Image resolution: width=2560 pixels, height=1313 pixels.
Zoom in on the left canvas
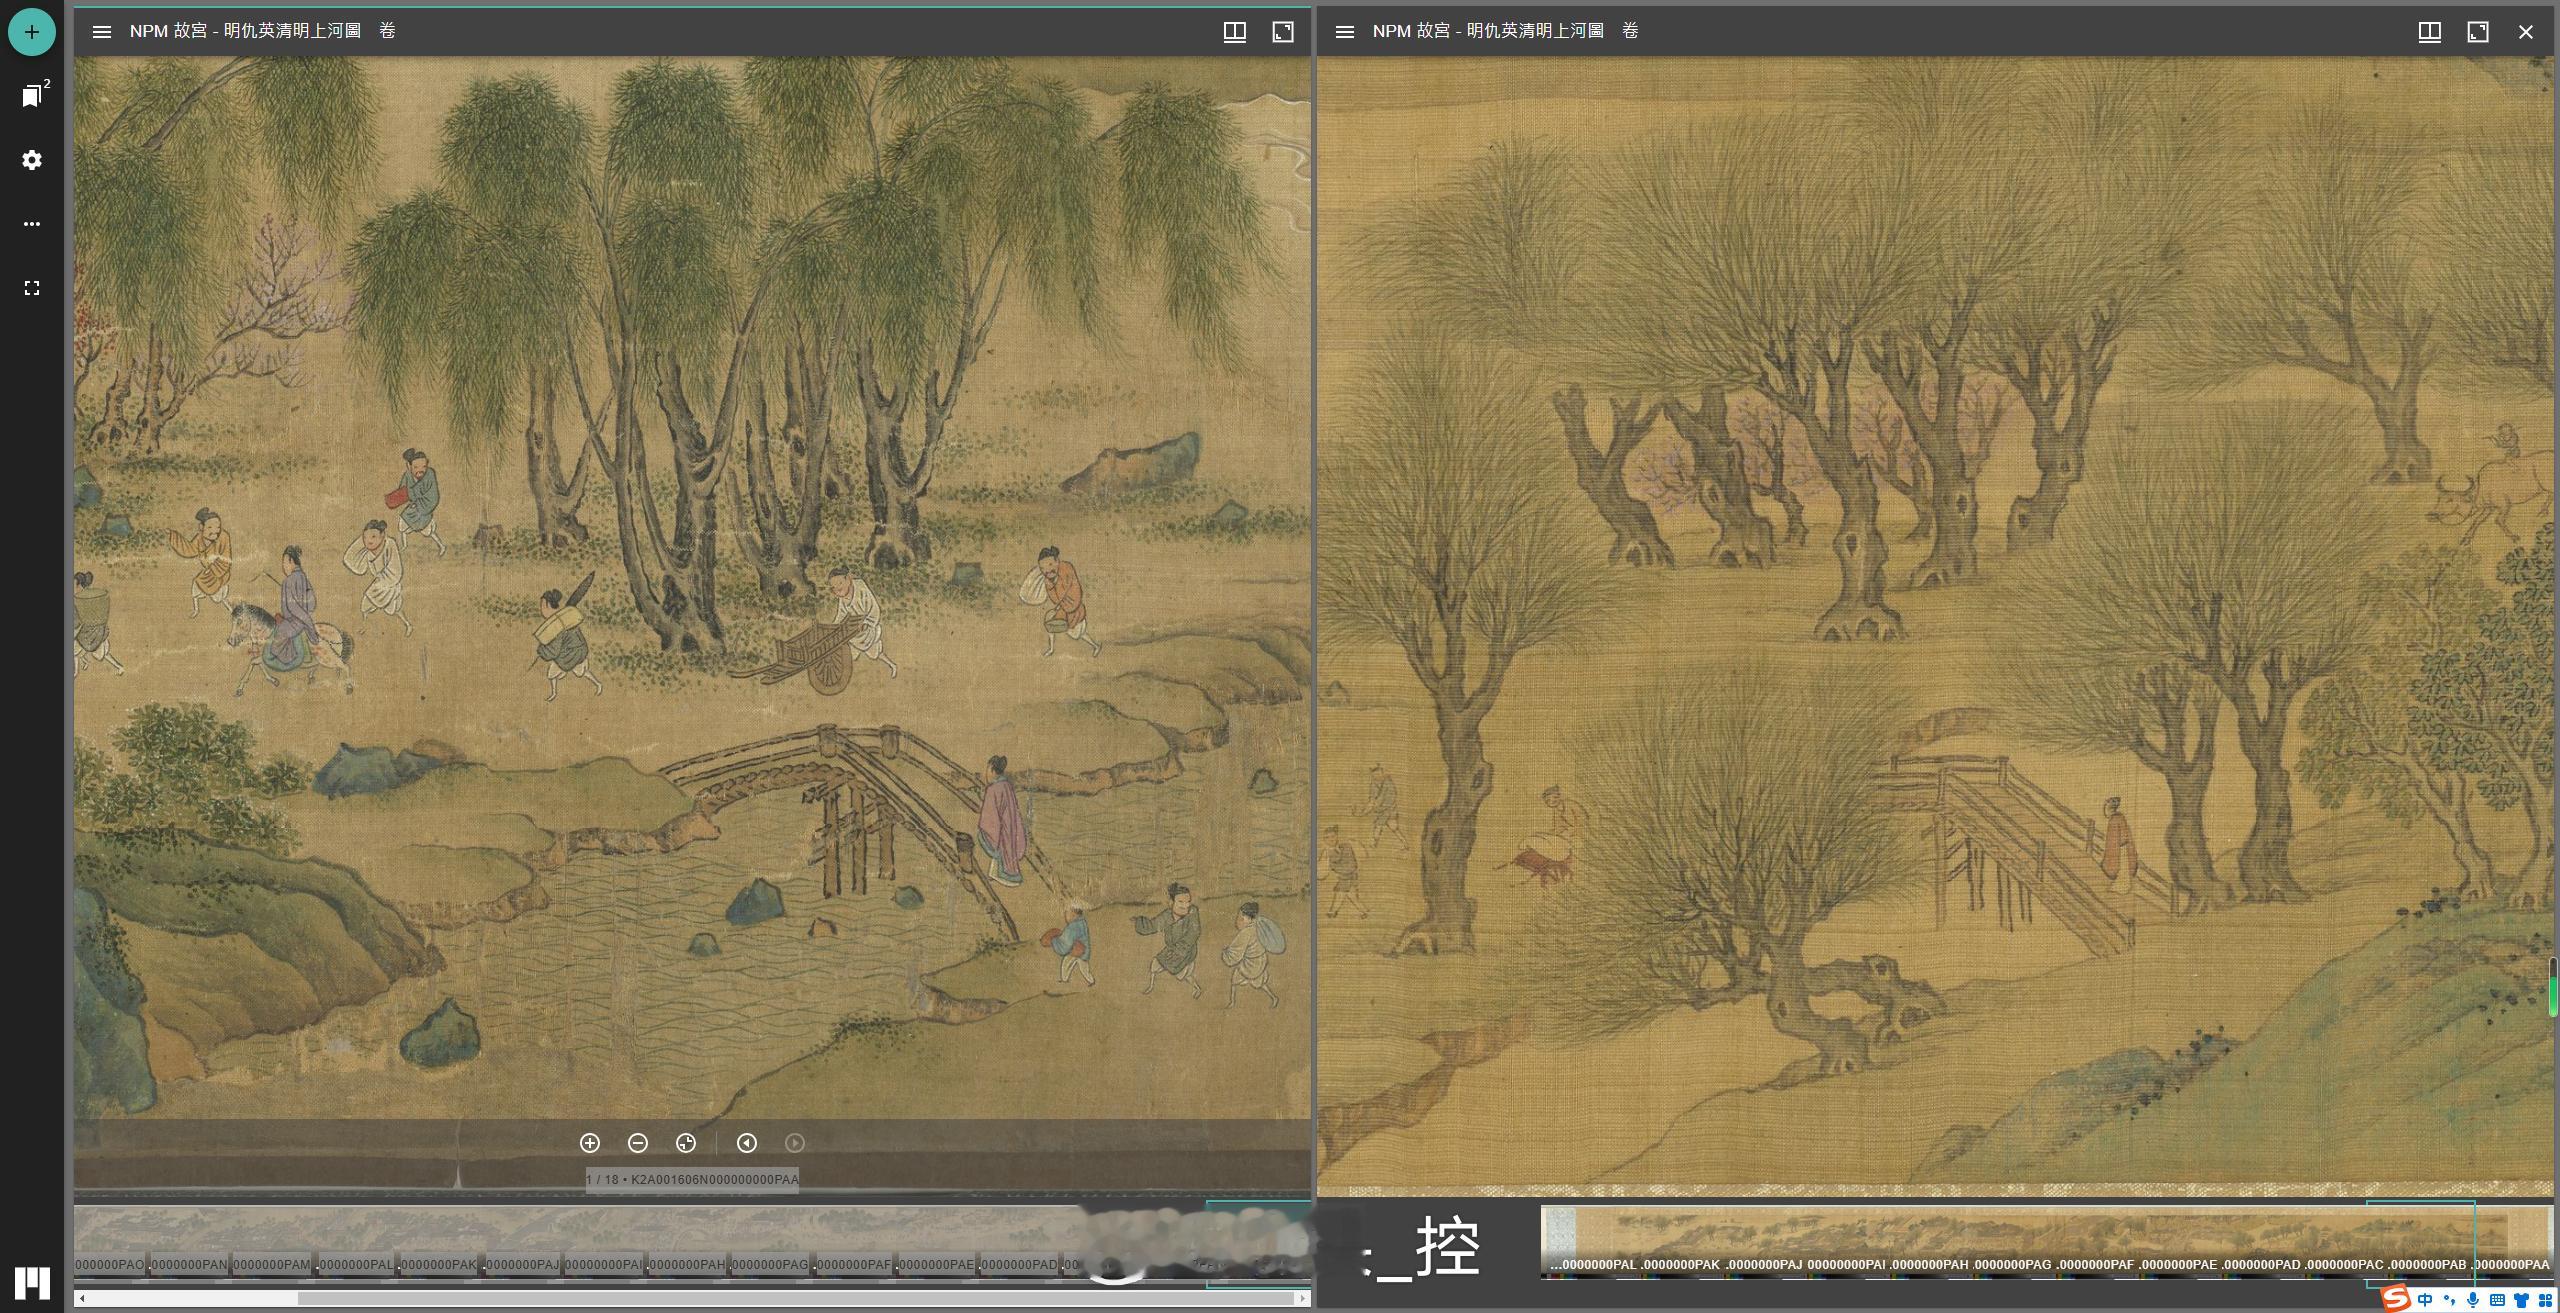tap(590, 1143)
